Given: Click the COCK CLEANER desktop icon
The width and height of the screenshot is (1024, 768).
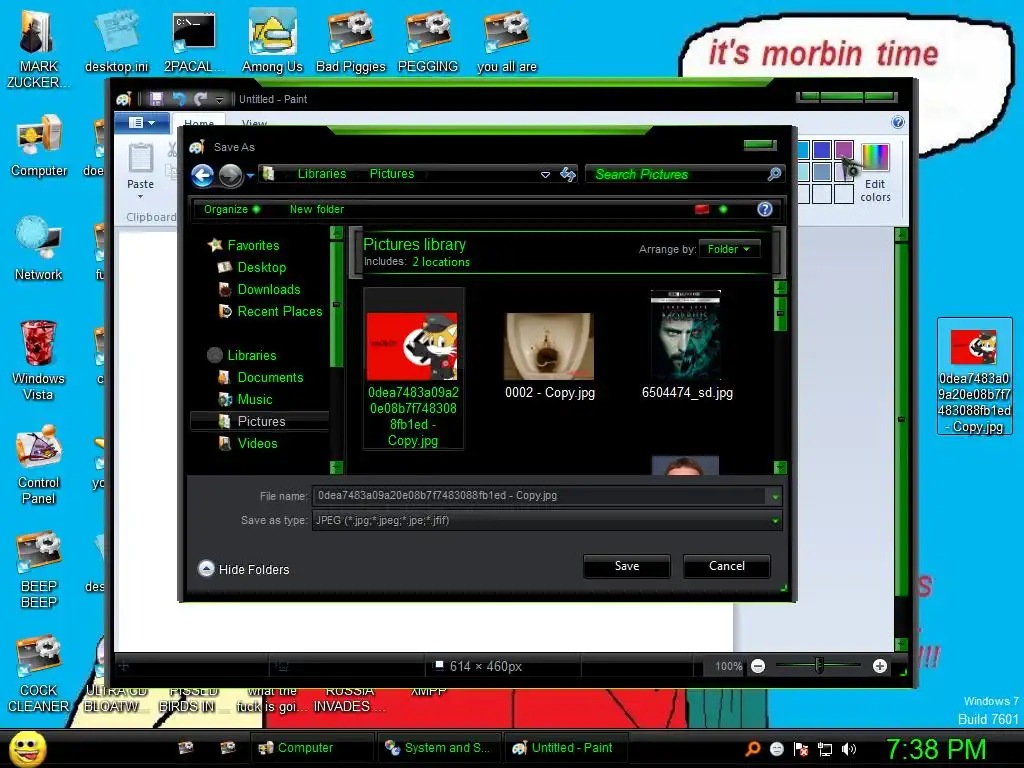Looking at the screenshot, I should tap(39, 674).
